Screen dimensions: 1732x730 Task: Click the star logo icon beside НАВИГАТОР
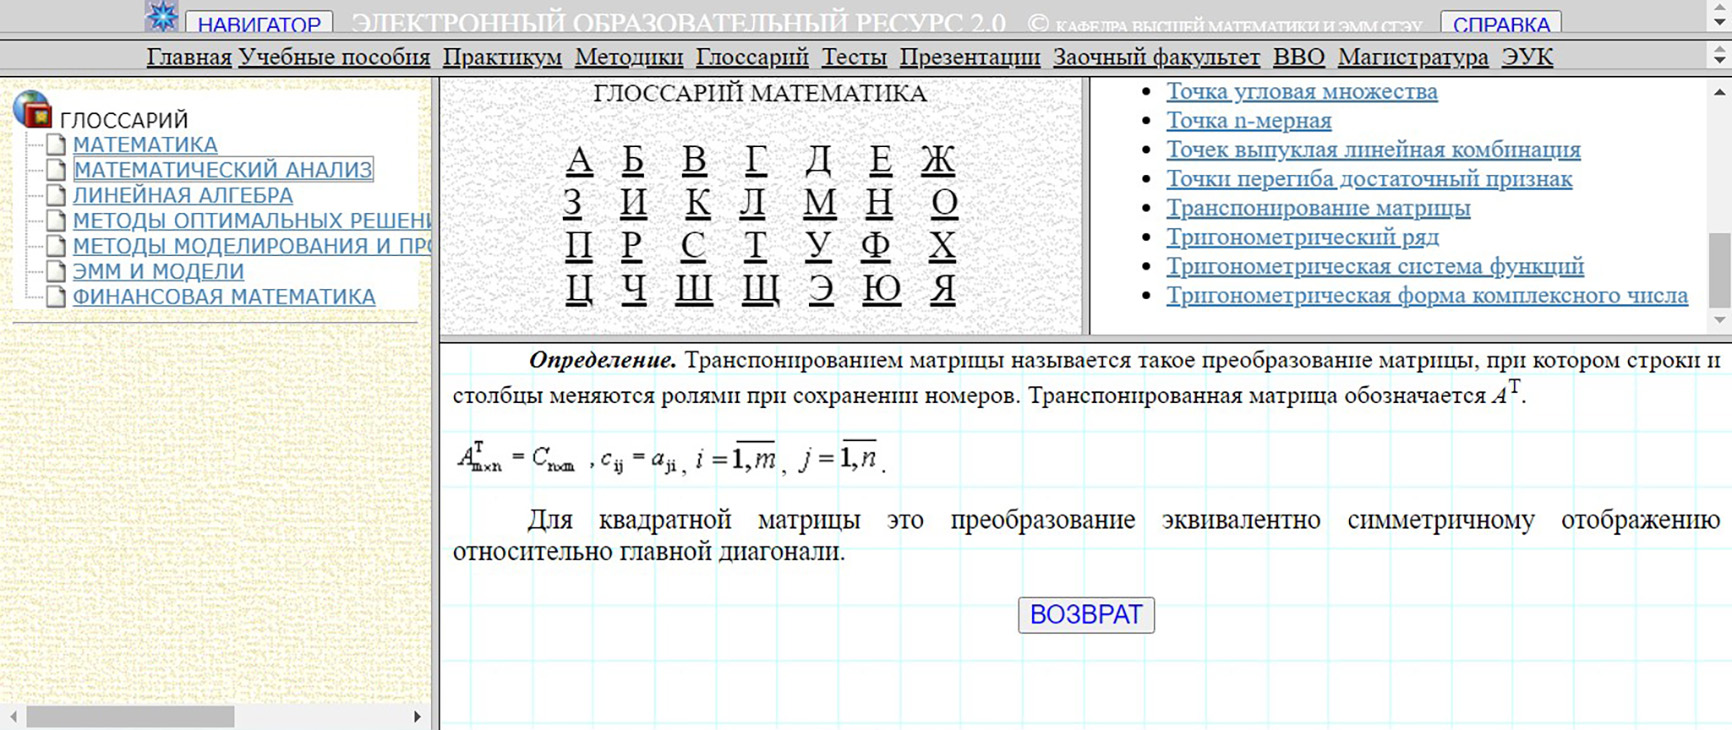click(161, 17)
